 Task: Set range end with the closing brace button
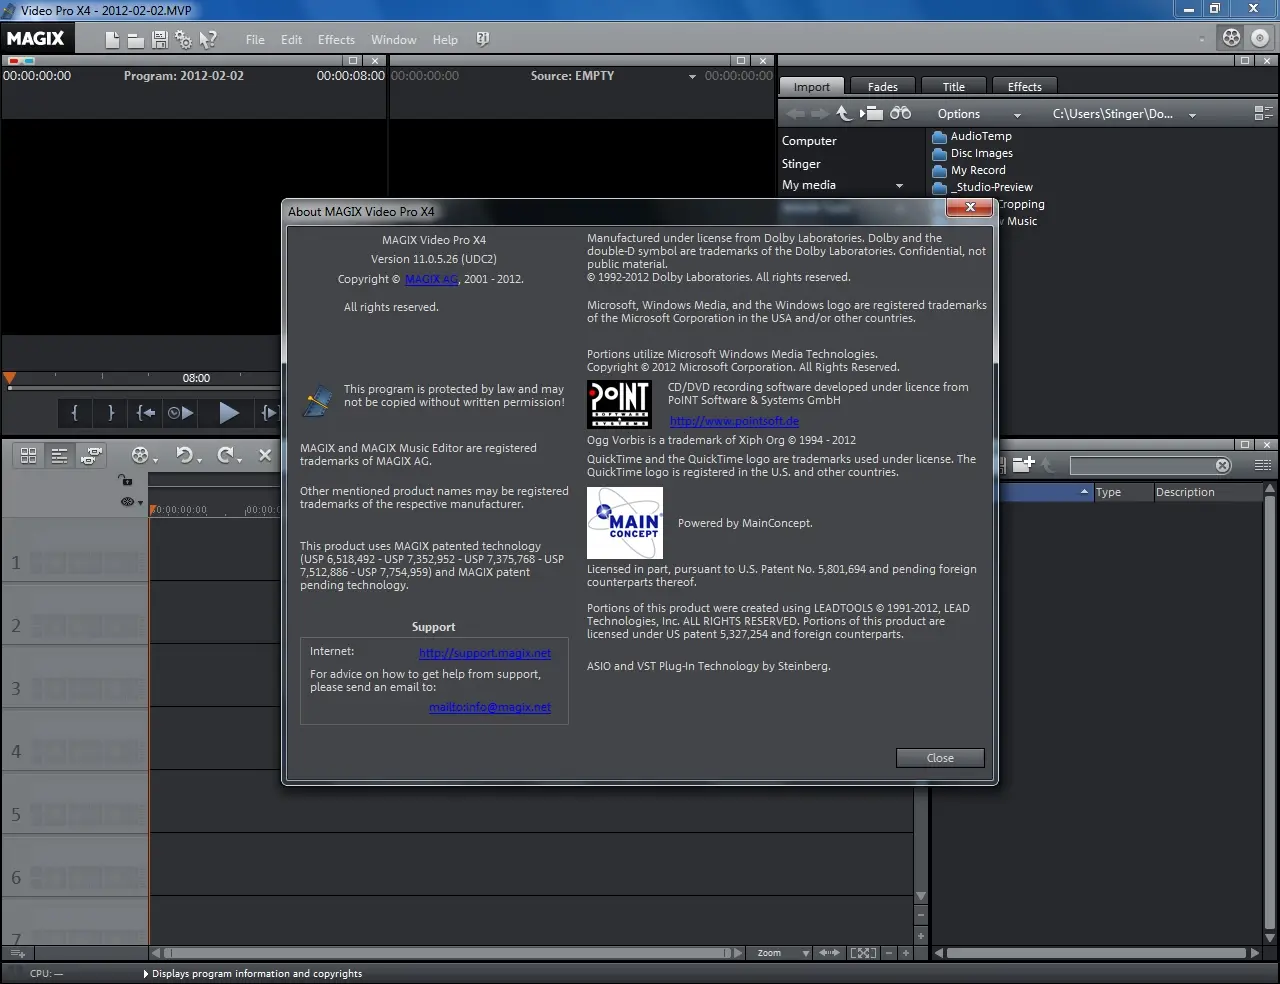click(111, 412)
